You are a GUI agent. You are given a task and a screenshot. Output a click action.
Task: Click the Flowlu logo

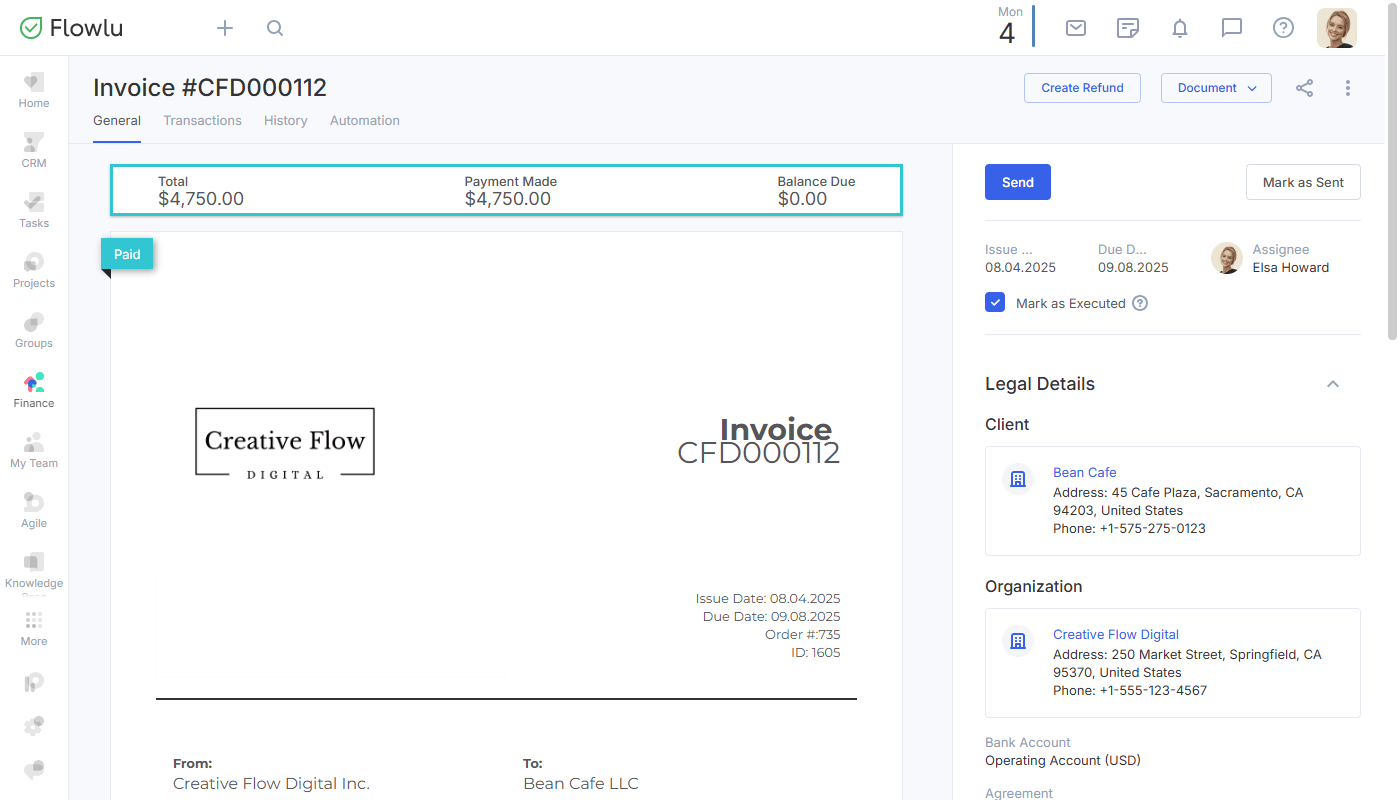click(71, 28)
